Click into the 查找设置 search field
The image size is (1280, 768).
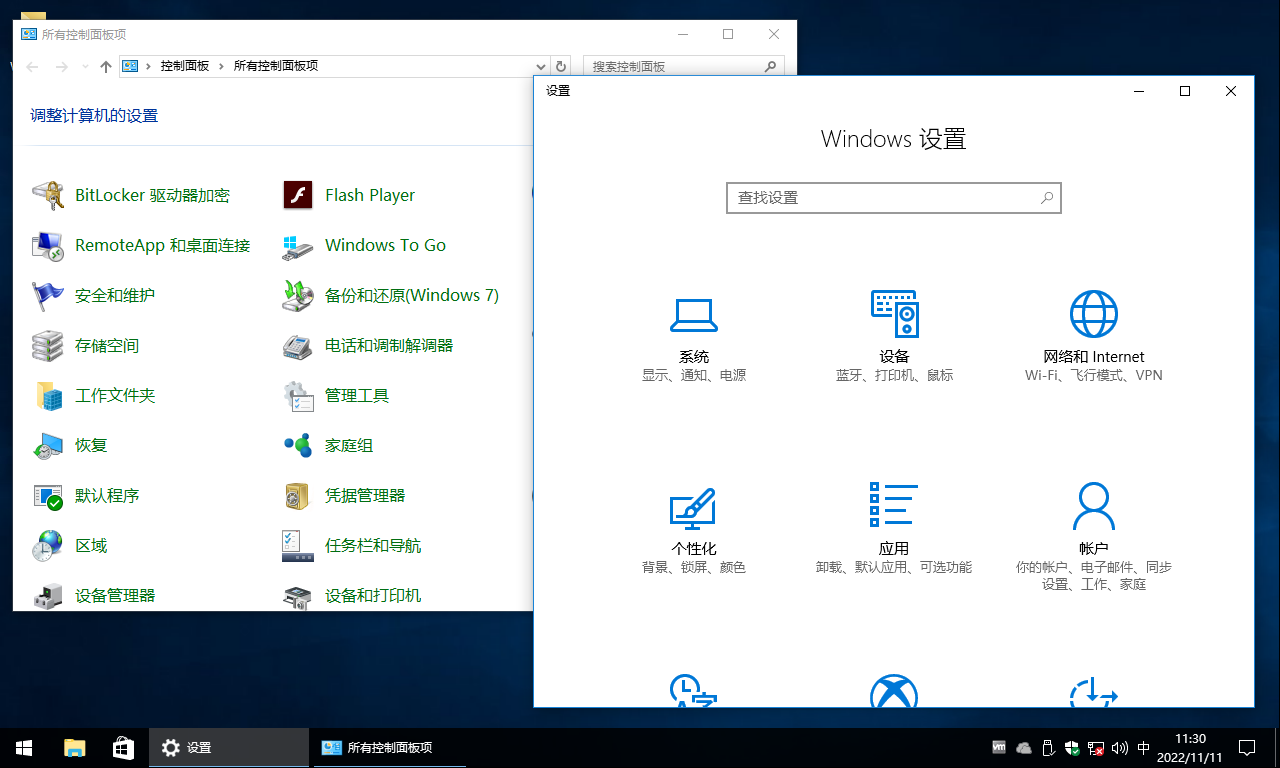894,198
